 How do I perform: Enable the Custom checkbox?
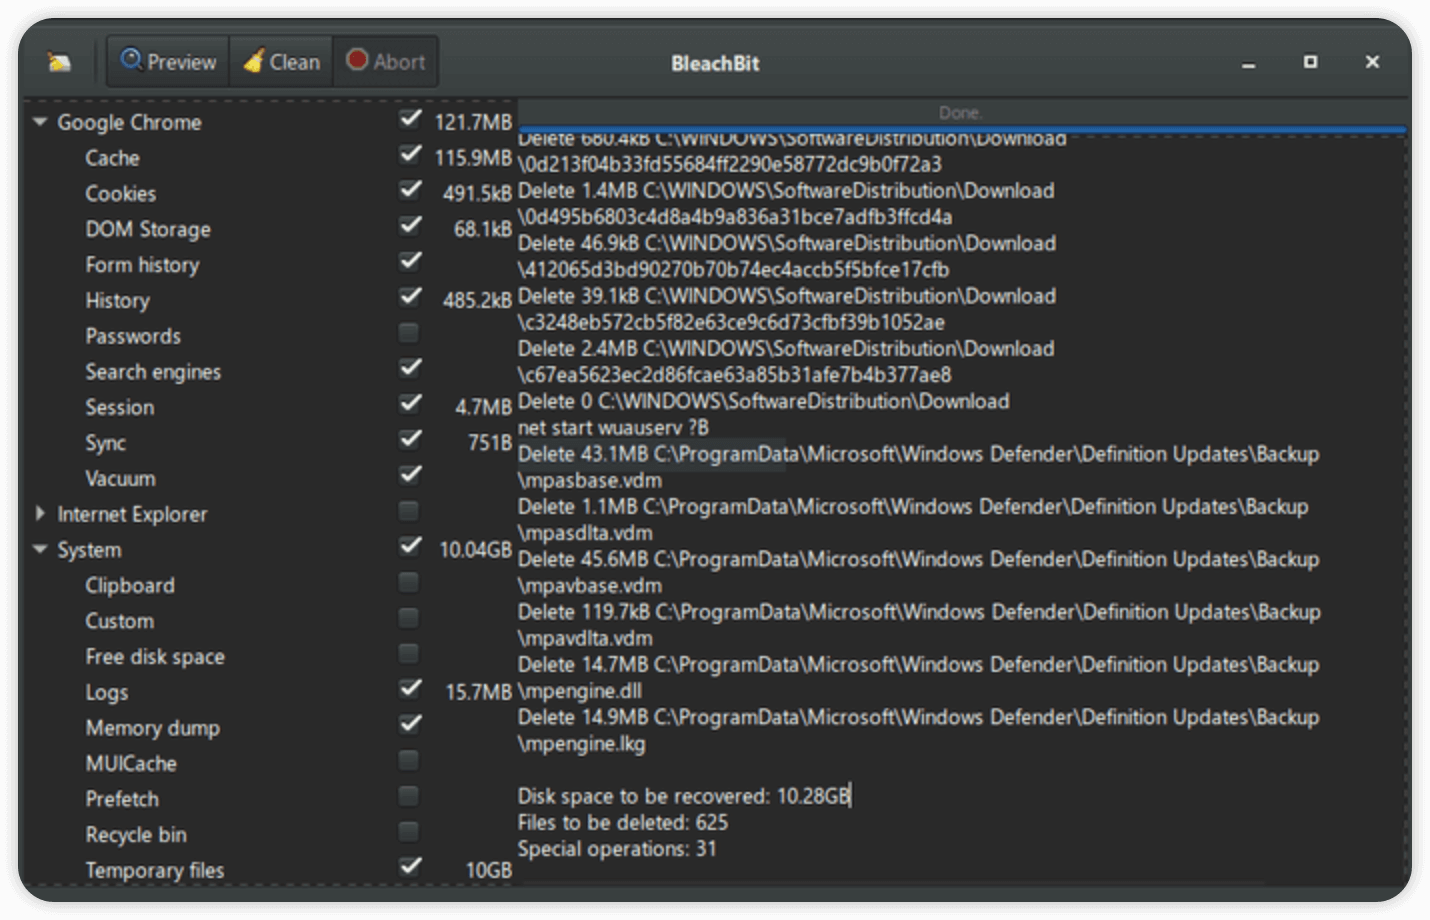point(409,618)
